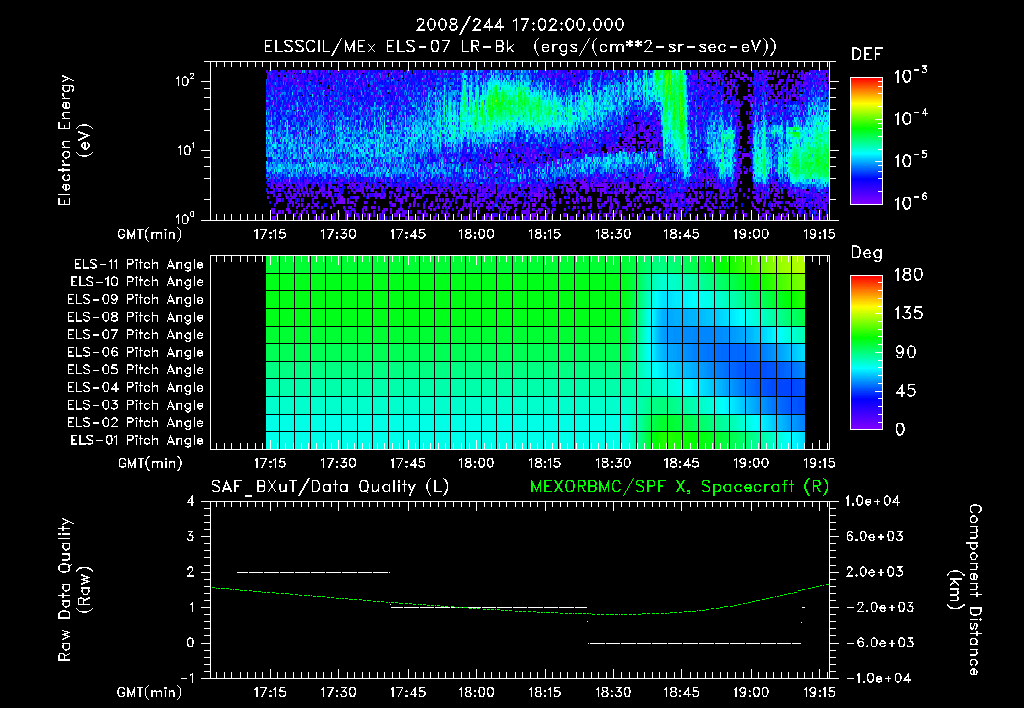Click the ELS-03 Pitch Angle label
The height and width of the screenshot is (708, 1024).
coord(136,406)
